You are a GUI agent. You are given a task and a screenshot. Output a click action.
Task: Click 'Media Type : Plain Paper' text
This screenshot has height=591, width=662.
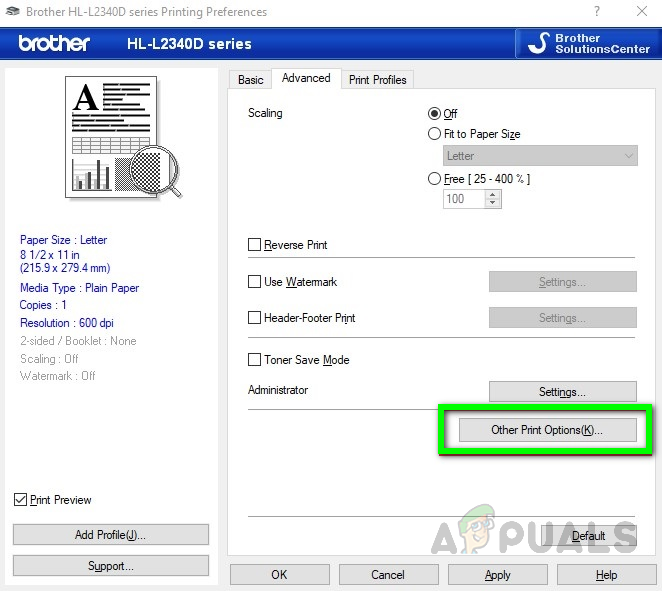coord(79,288)
